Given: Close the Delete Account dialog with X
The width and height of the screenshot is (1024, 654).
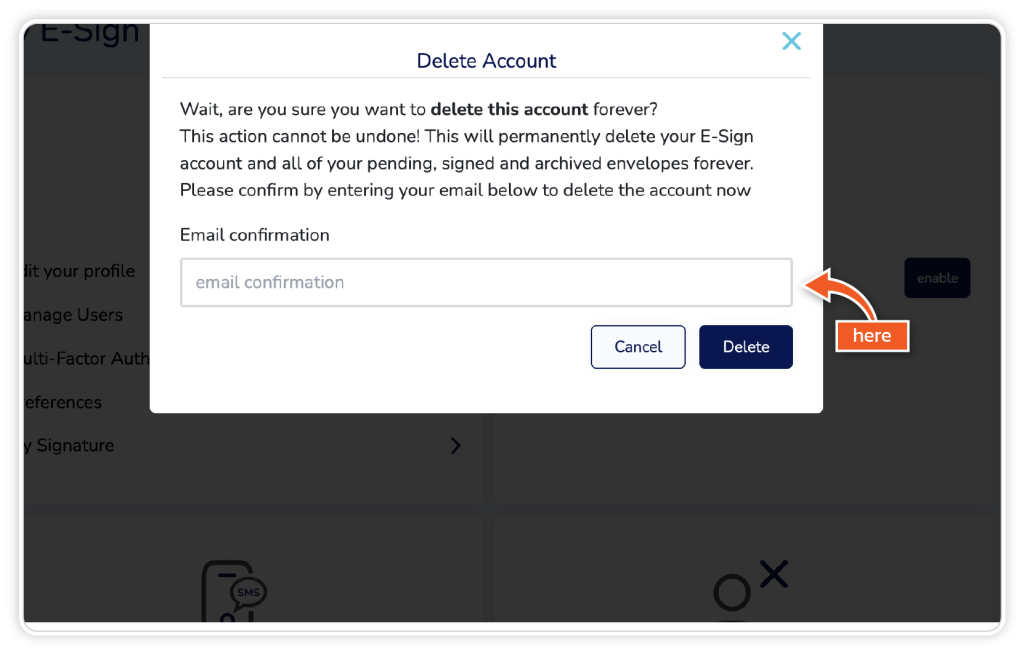Looking at the screenshot, I should click(791, 41).
